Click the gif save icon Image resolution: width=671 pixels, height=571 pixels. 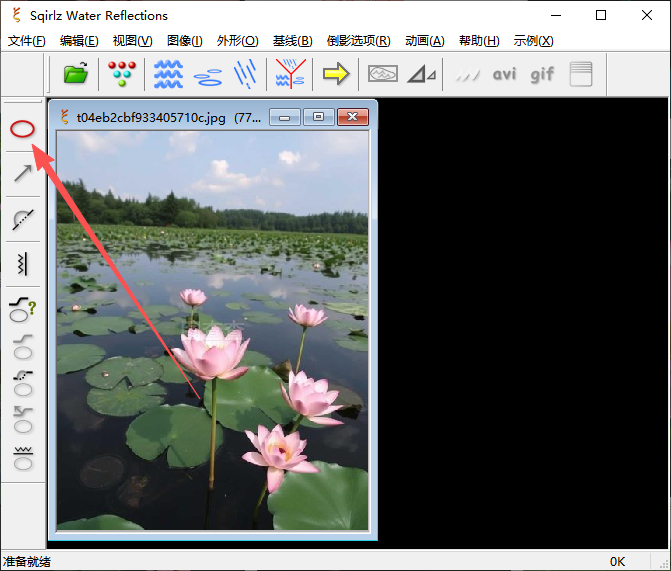click(x=542, y=74)
